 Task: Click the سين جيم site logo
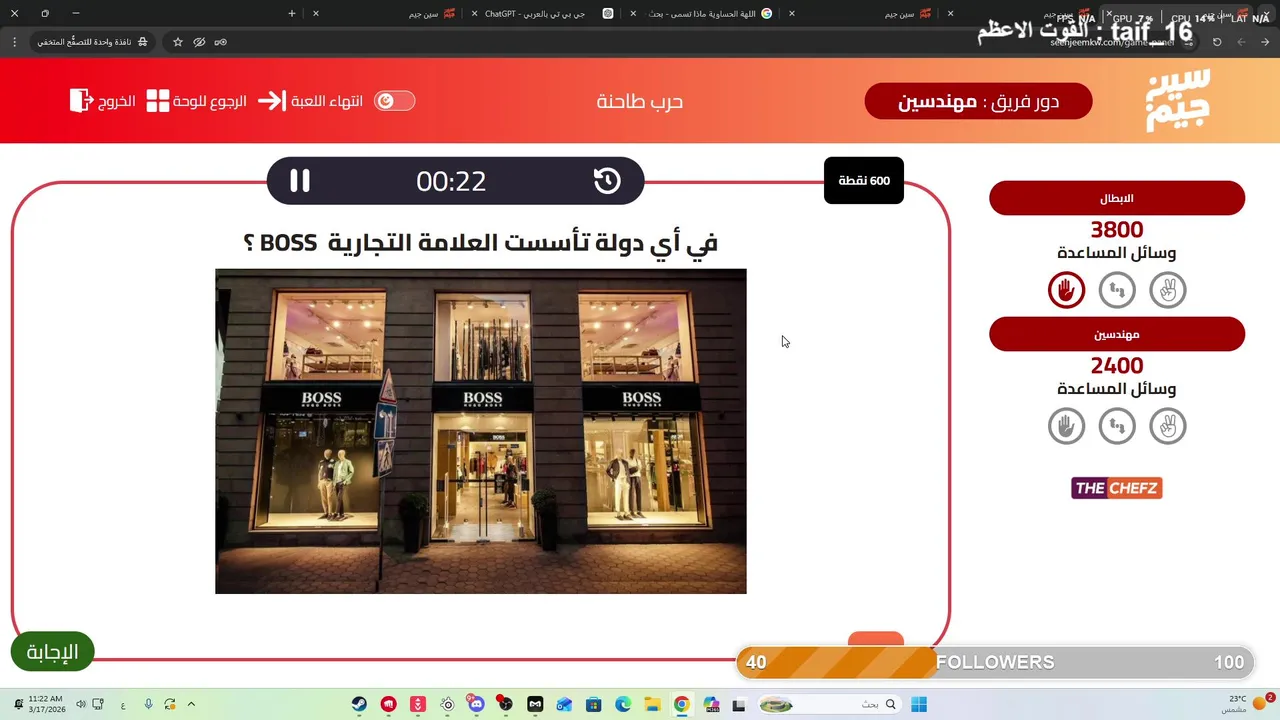1178,100
